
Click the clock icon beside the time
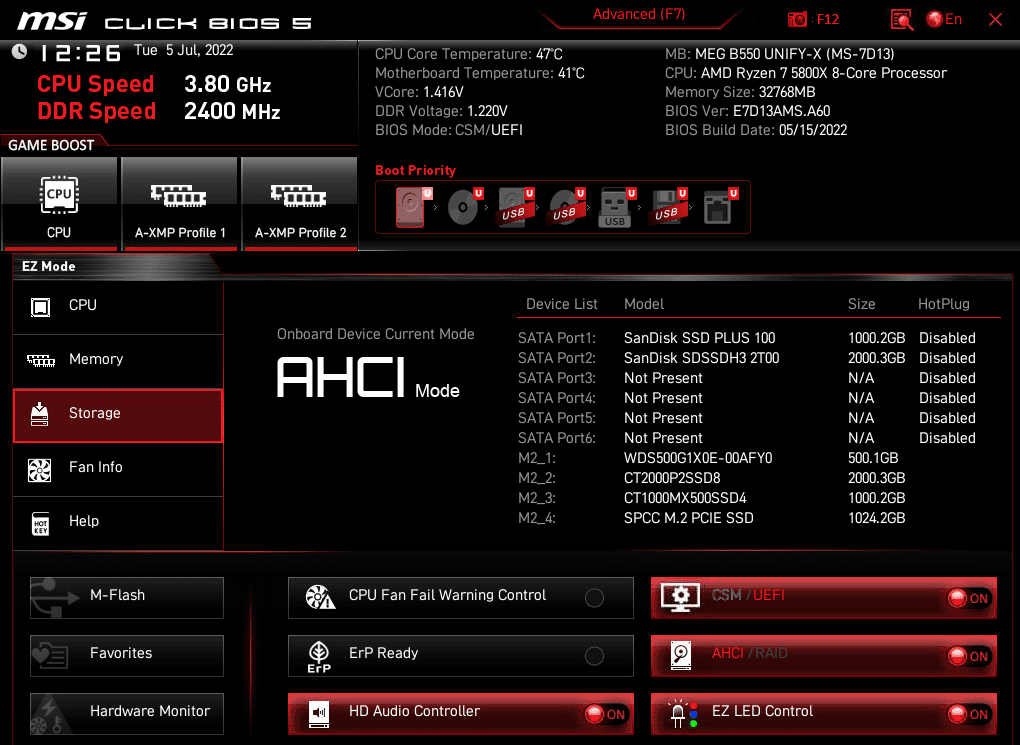click(20, 51)
